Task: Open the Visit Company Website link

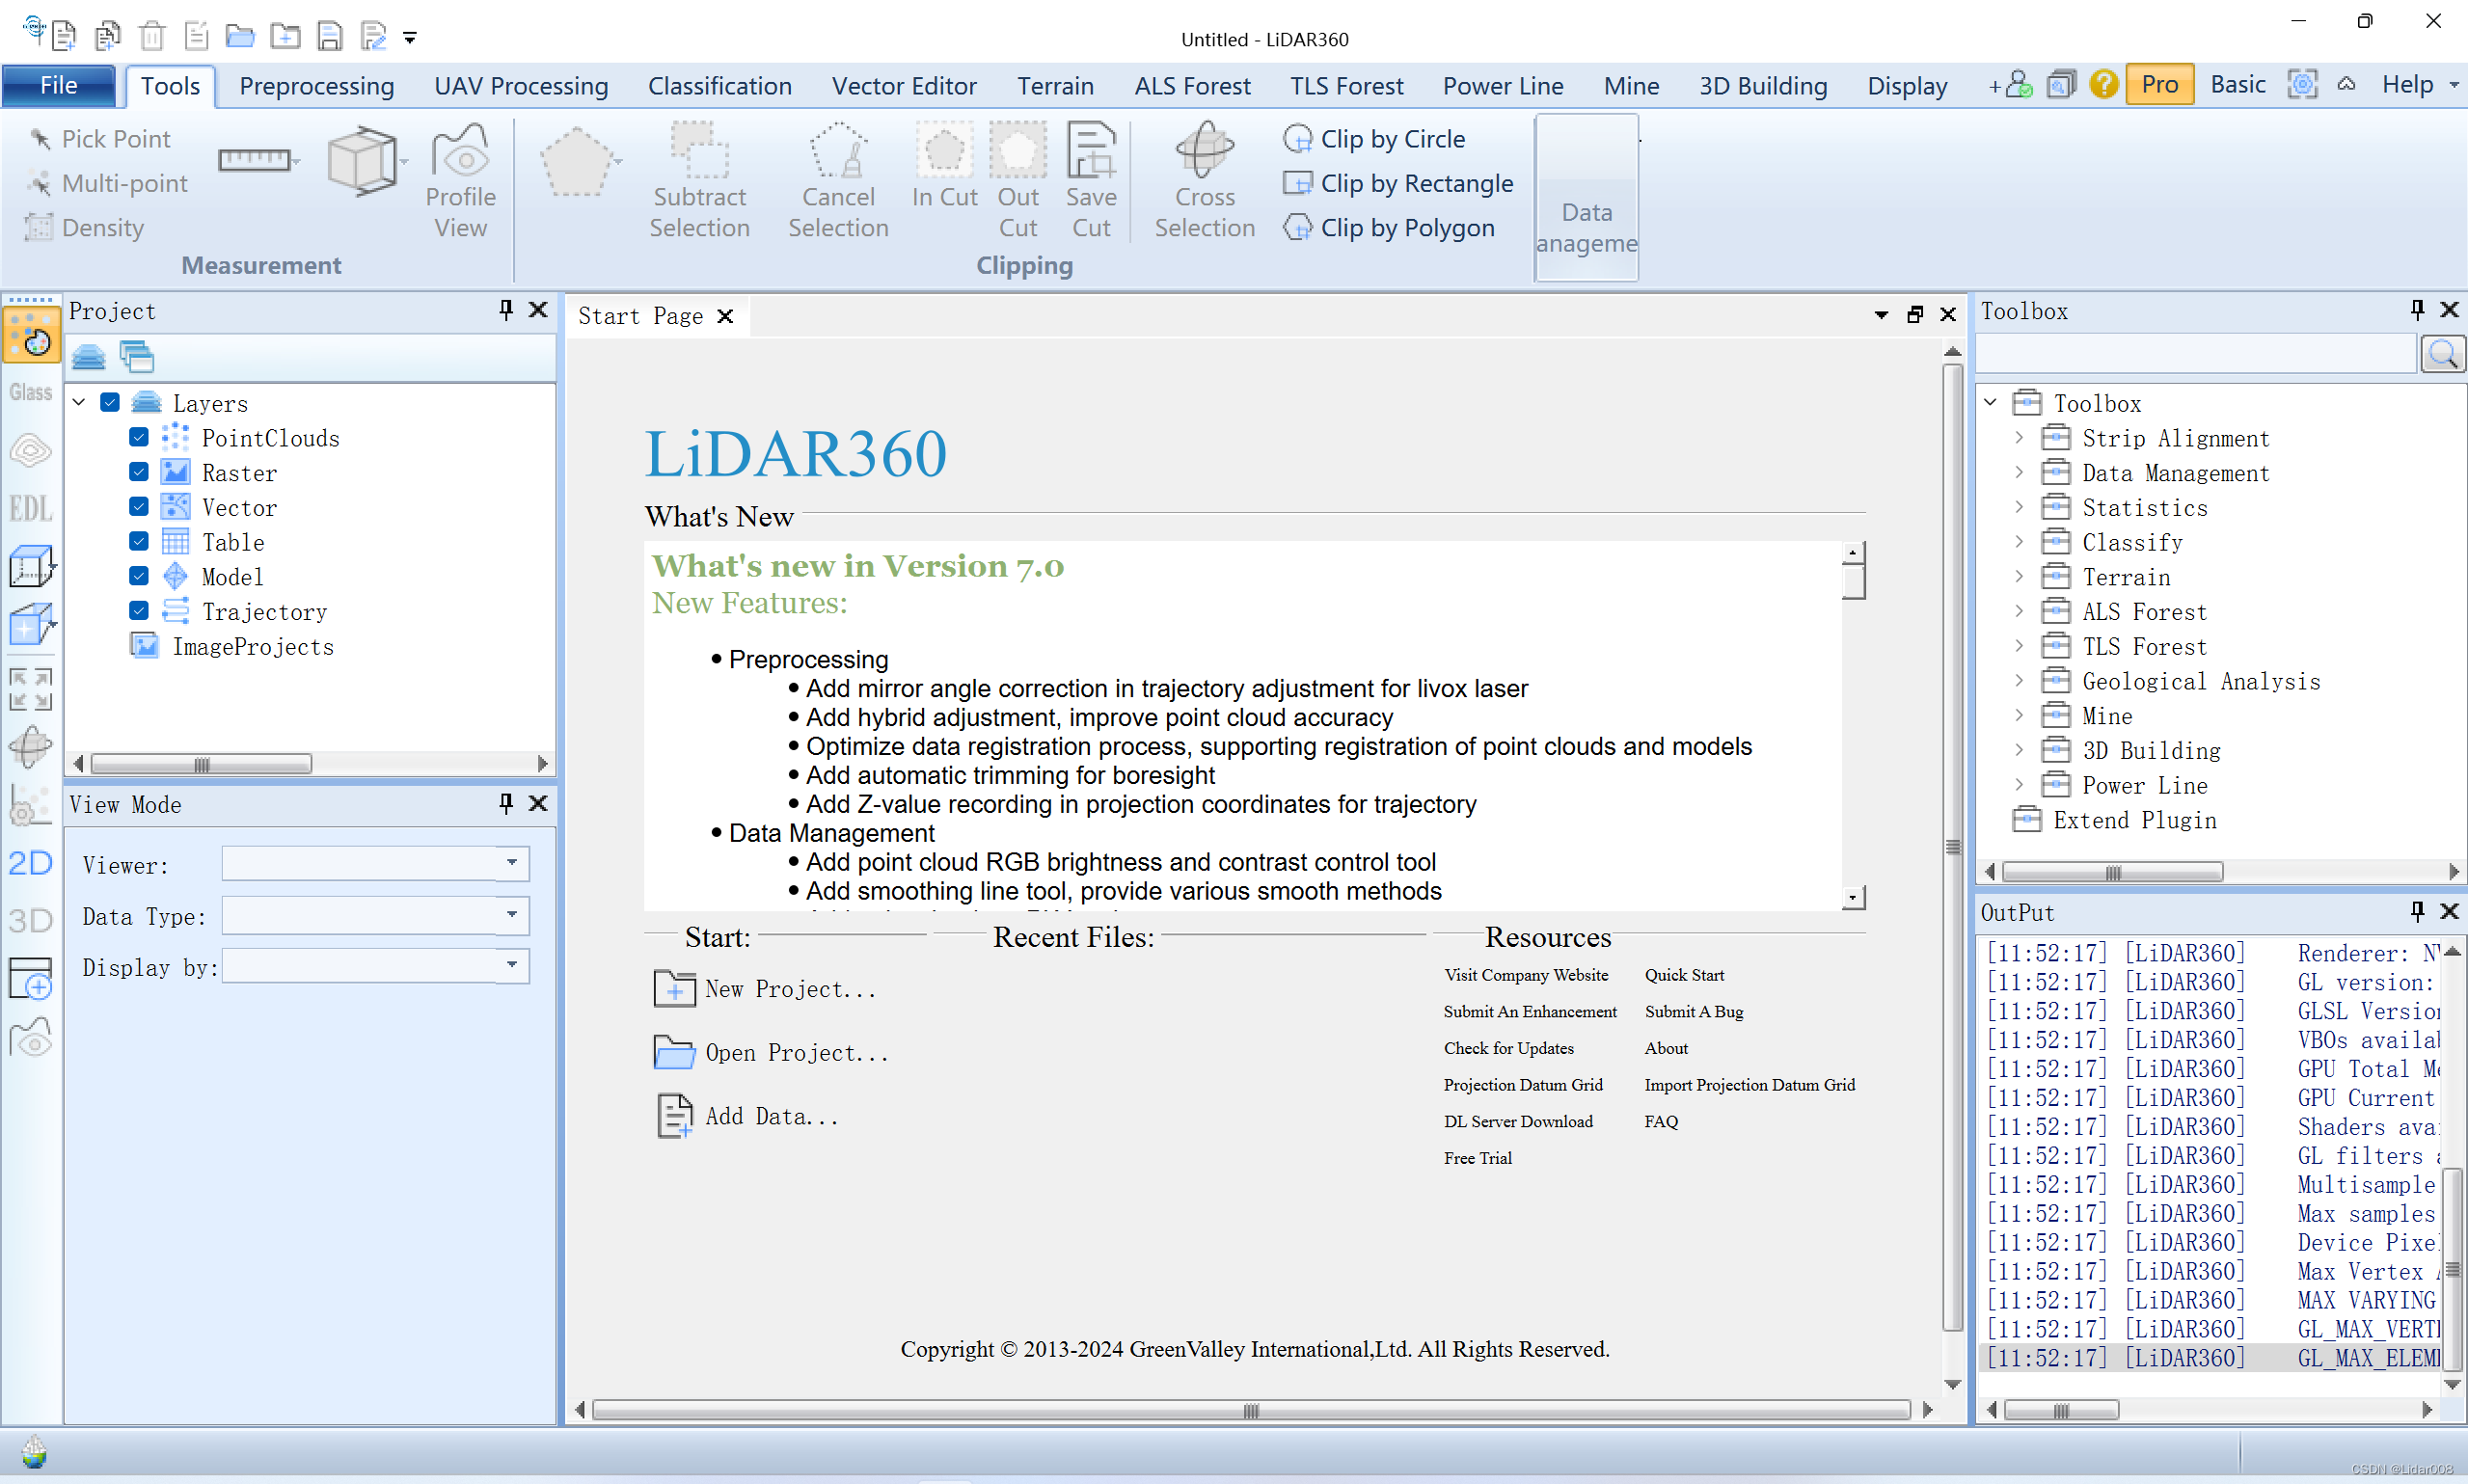Action: coord(1526,975)
